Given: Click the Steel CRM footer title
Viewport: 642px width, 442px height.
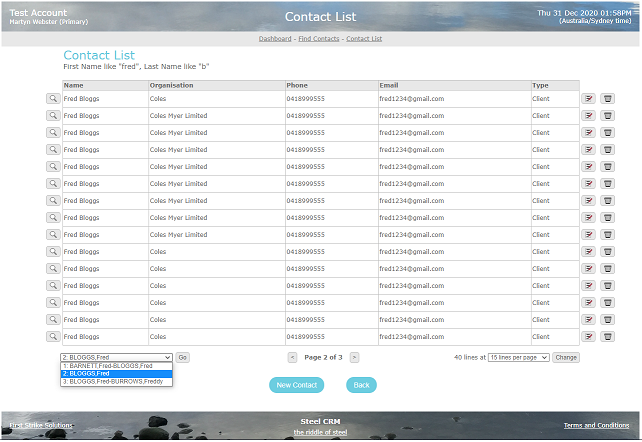Looking at the screenshot, I should (320, 421).
